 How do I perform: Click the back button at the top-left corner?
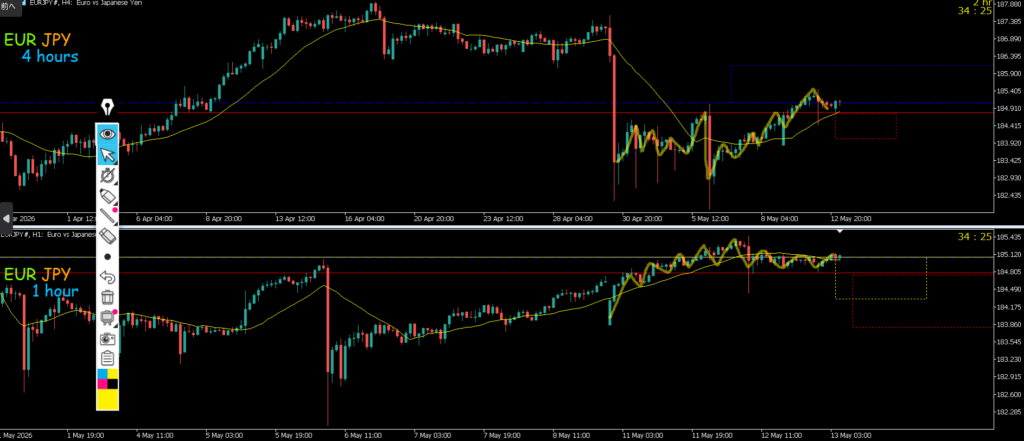click(x=7, y=6)
